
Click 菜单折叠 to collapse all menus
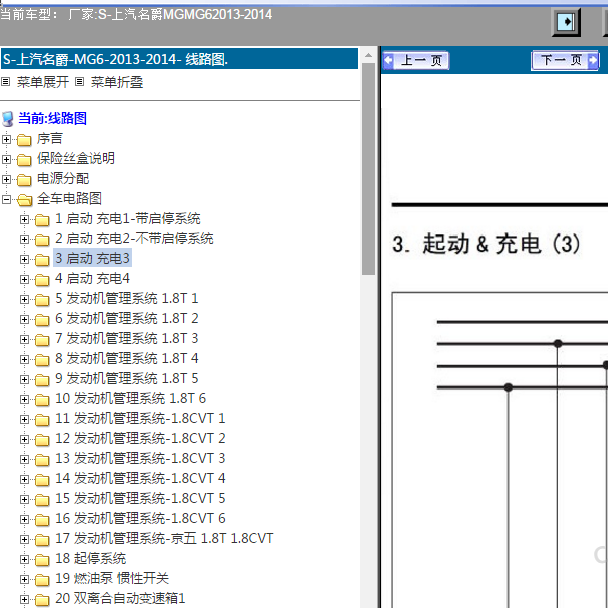point(117,82)
